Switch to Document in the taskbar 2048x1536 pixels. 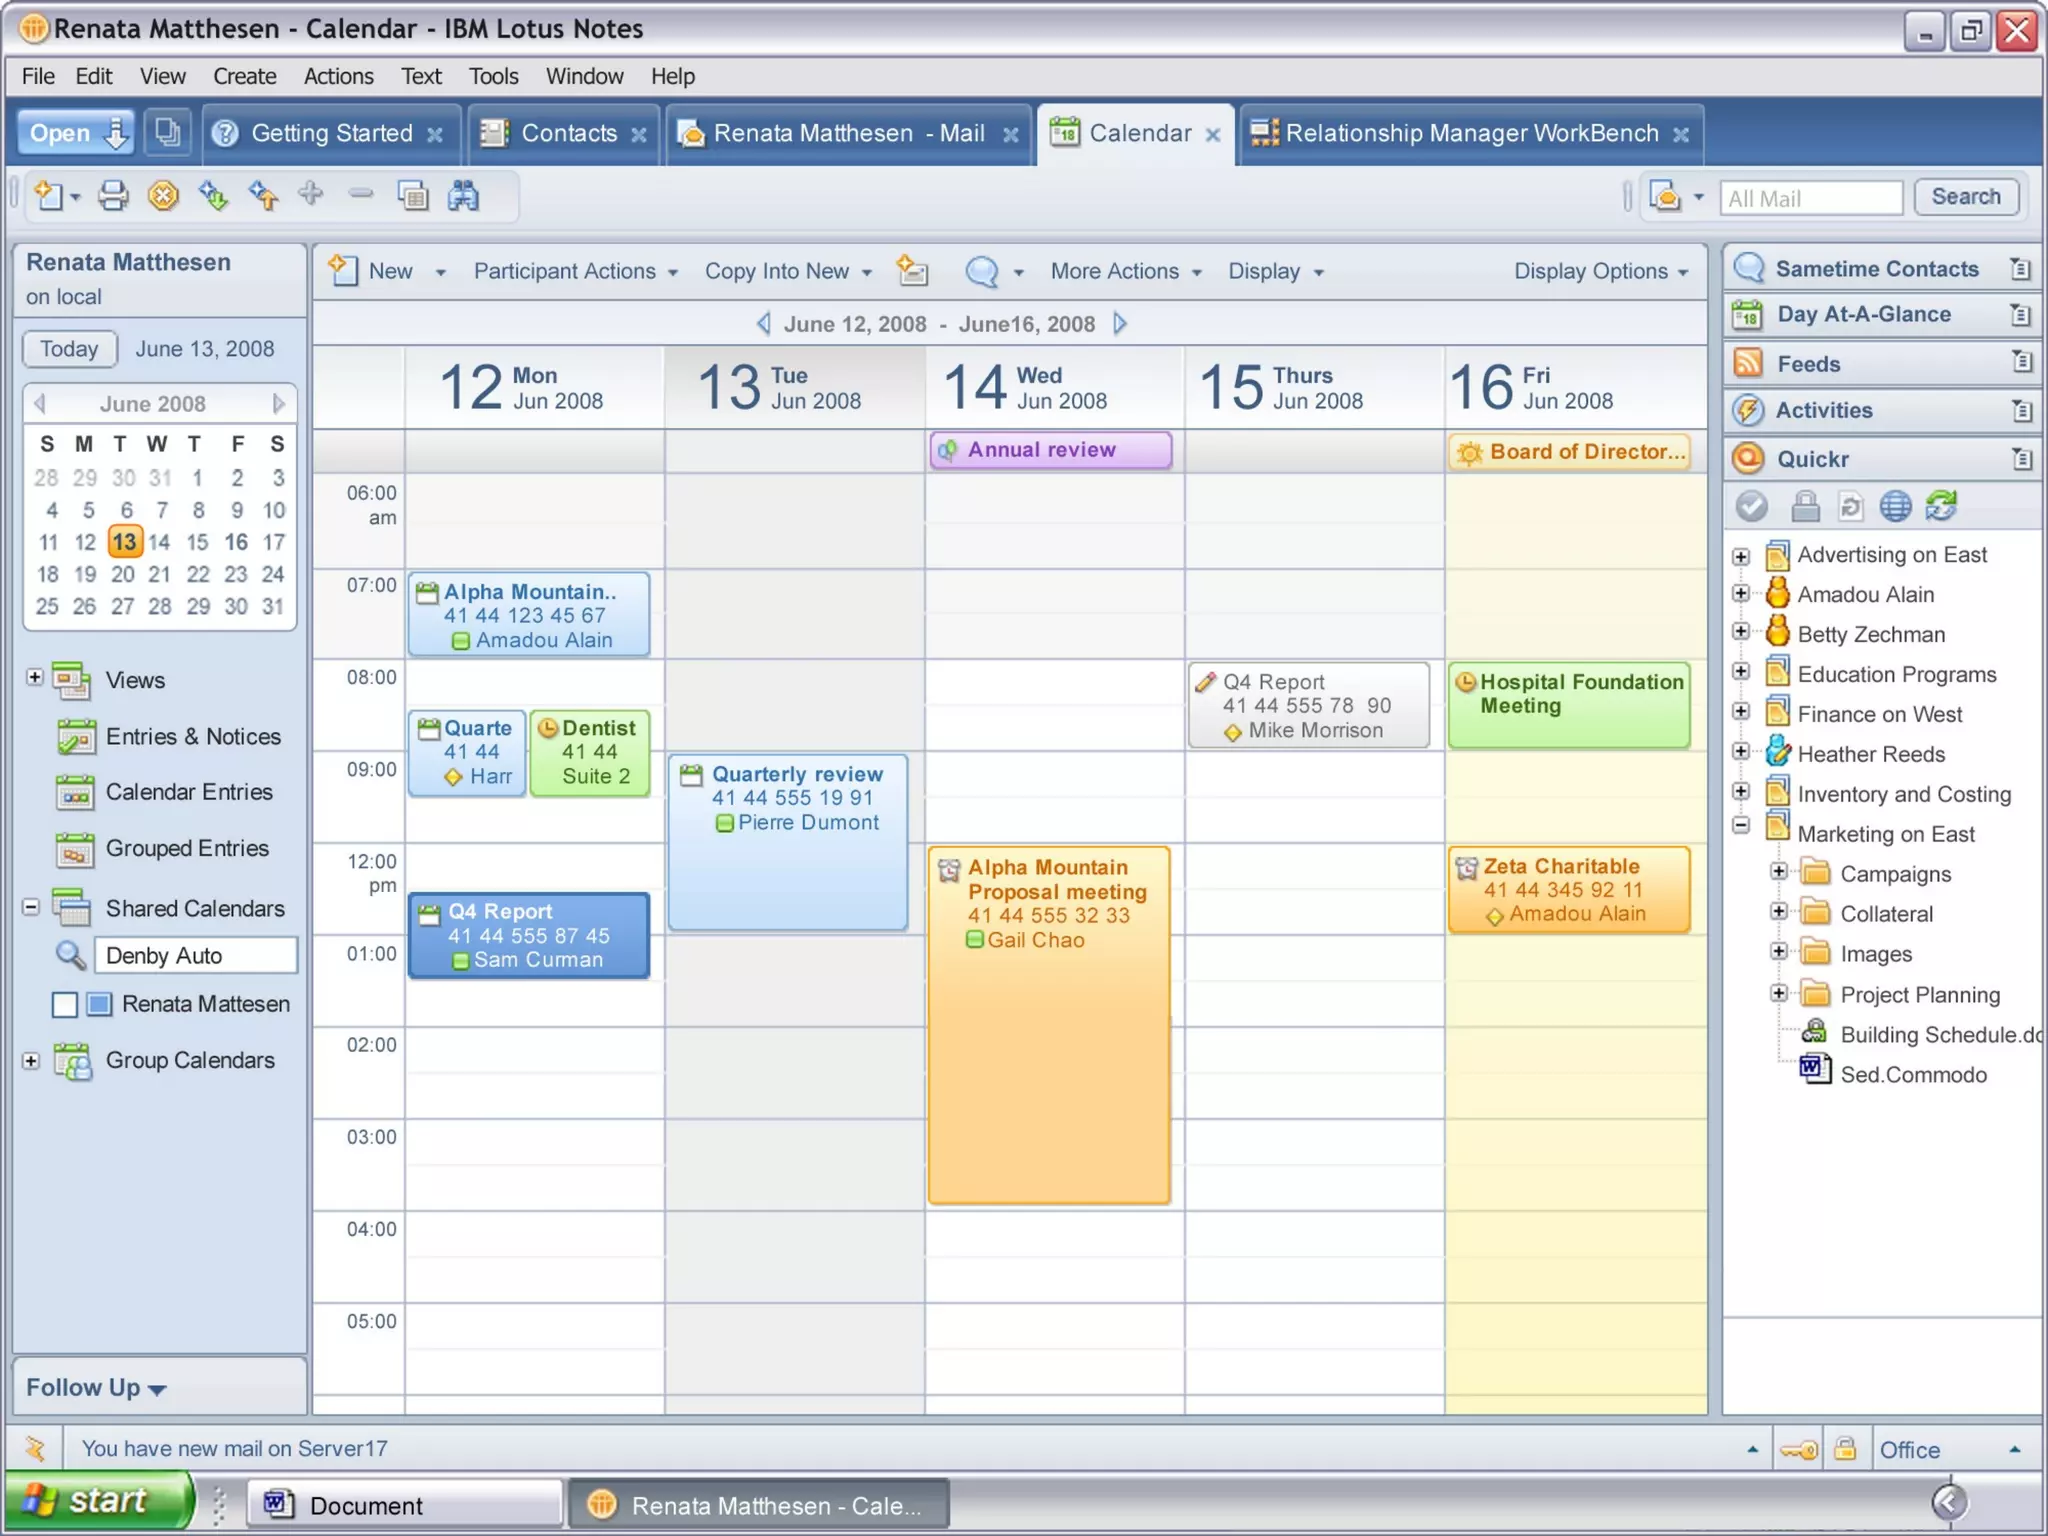(x=404, y=1505)
